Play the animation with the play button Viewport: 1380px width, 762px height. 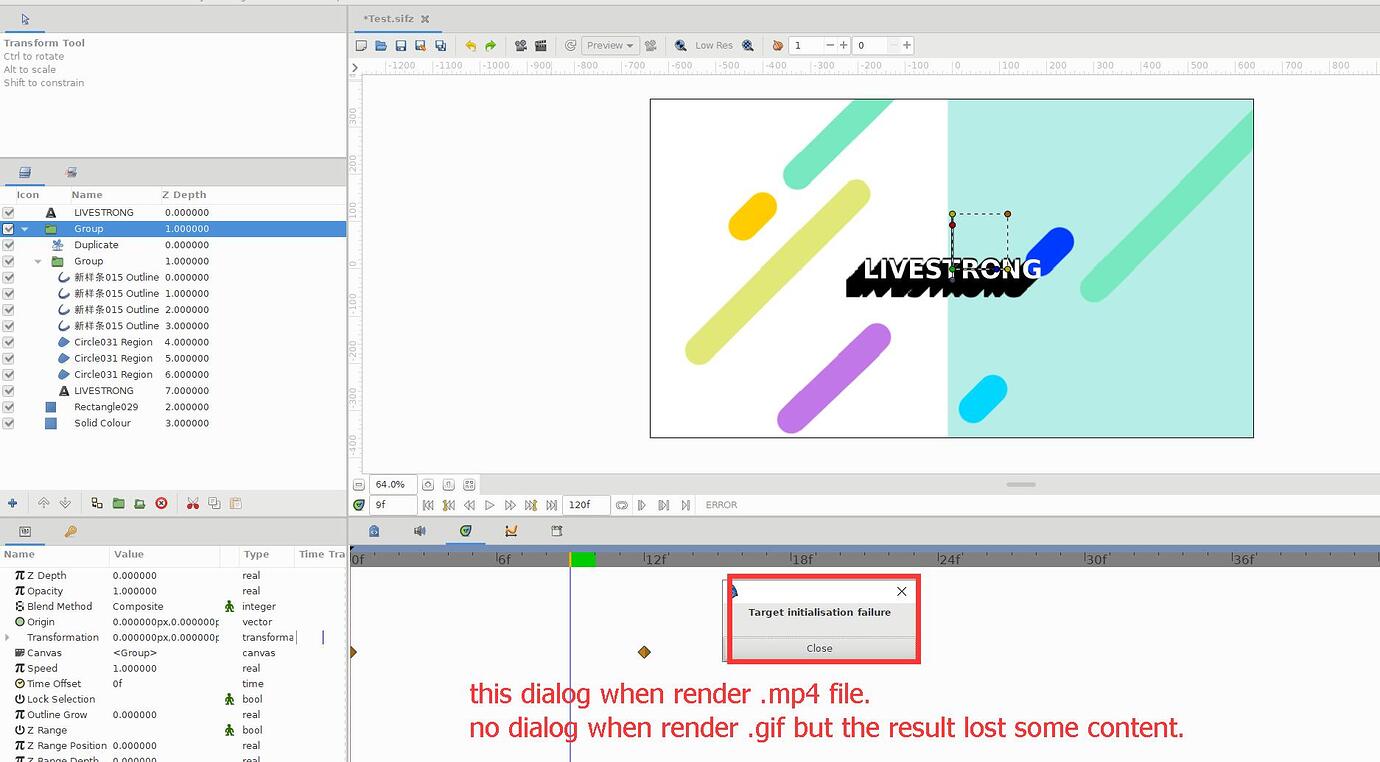tap(490, 505)
